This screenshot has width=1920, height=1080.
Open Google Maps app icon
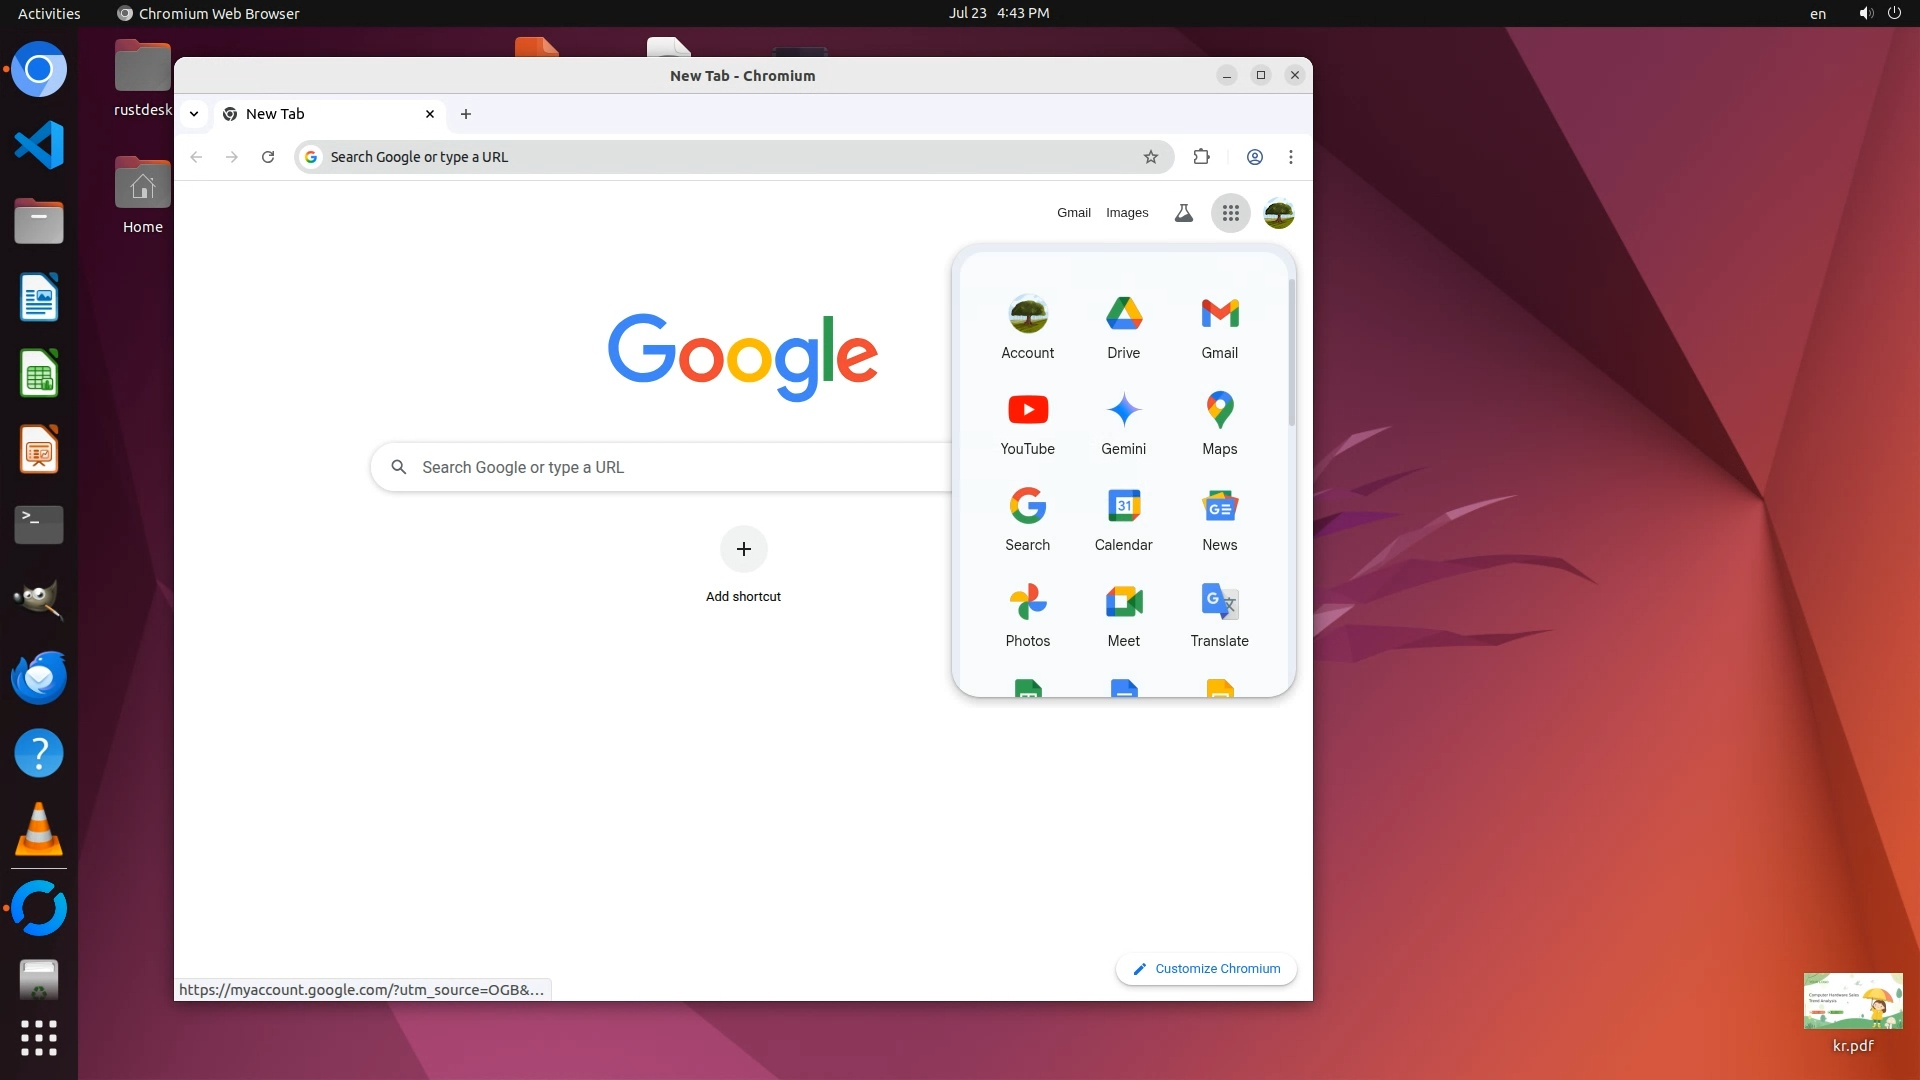pyautogui.click(x=1219, y=422)
